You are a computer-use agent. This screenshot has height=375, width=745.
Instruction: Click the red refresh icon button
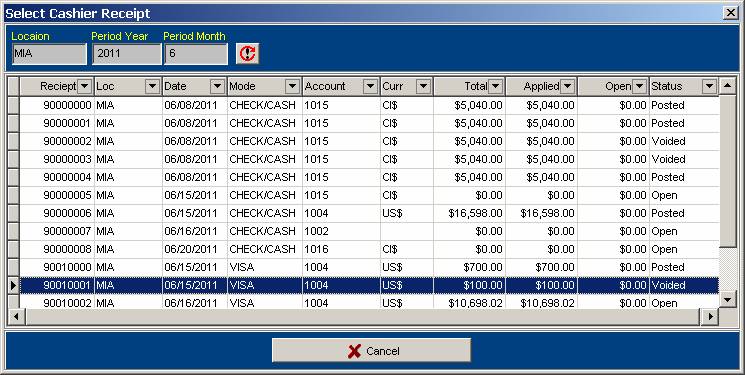pos(247,53)
